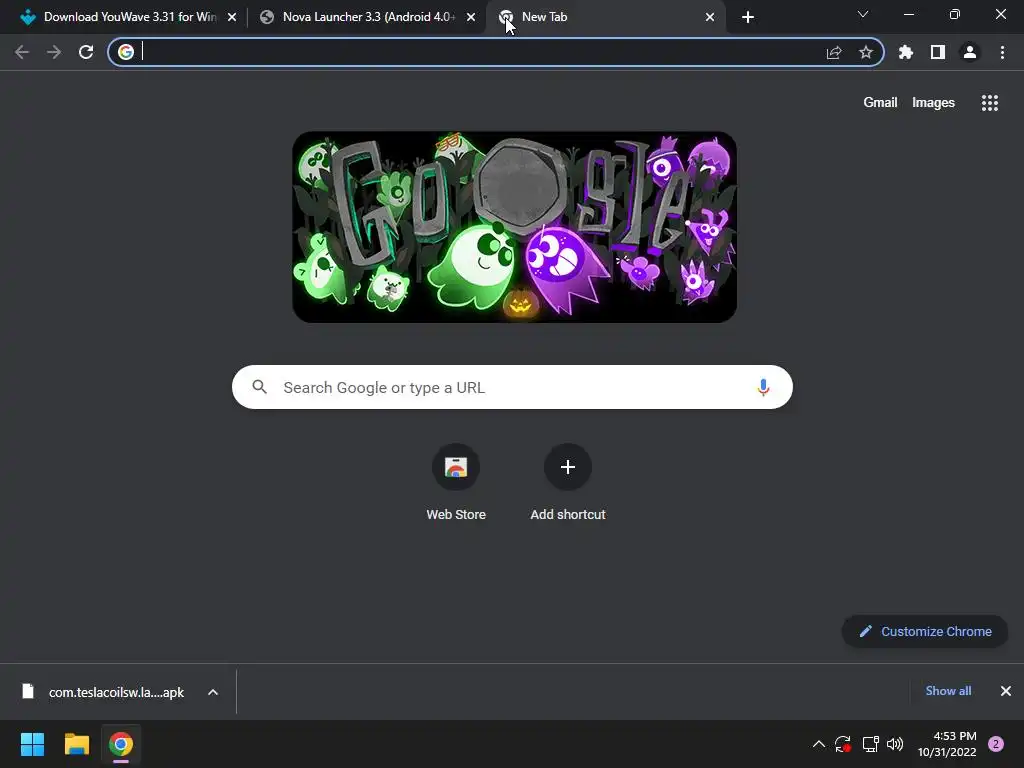1024x768 pixels.
Task: Close the New Tab tab
Action: 710,17
